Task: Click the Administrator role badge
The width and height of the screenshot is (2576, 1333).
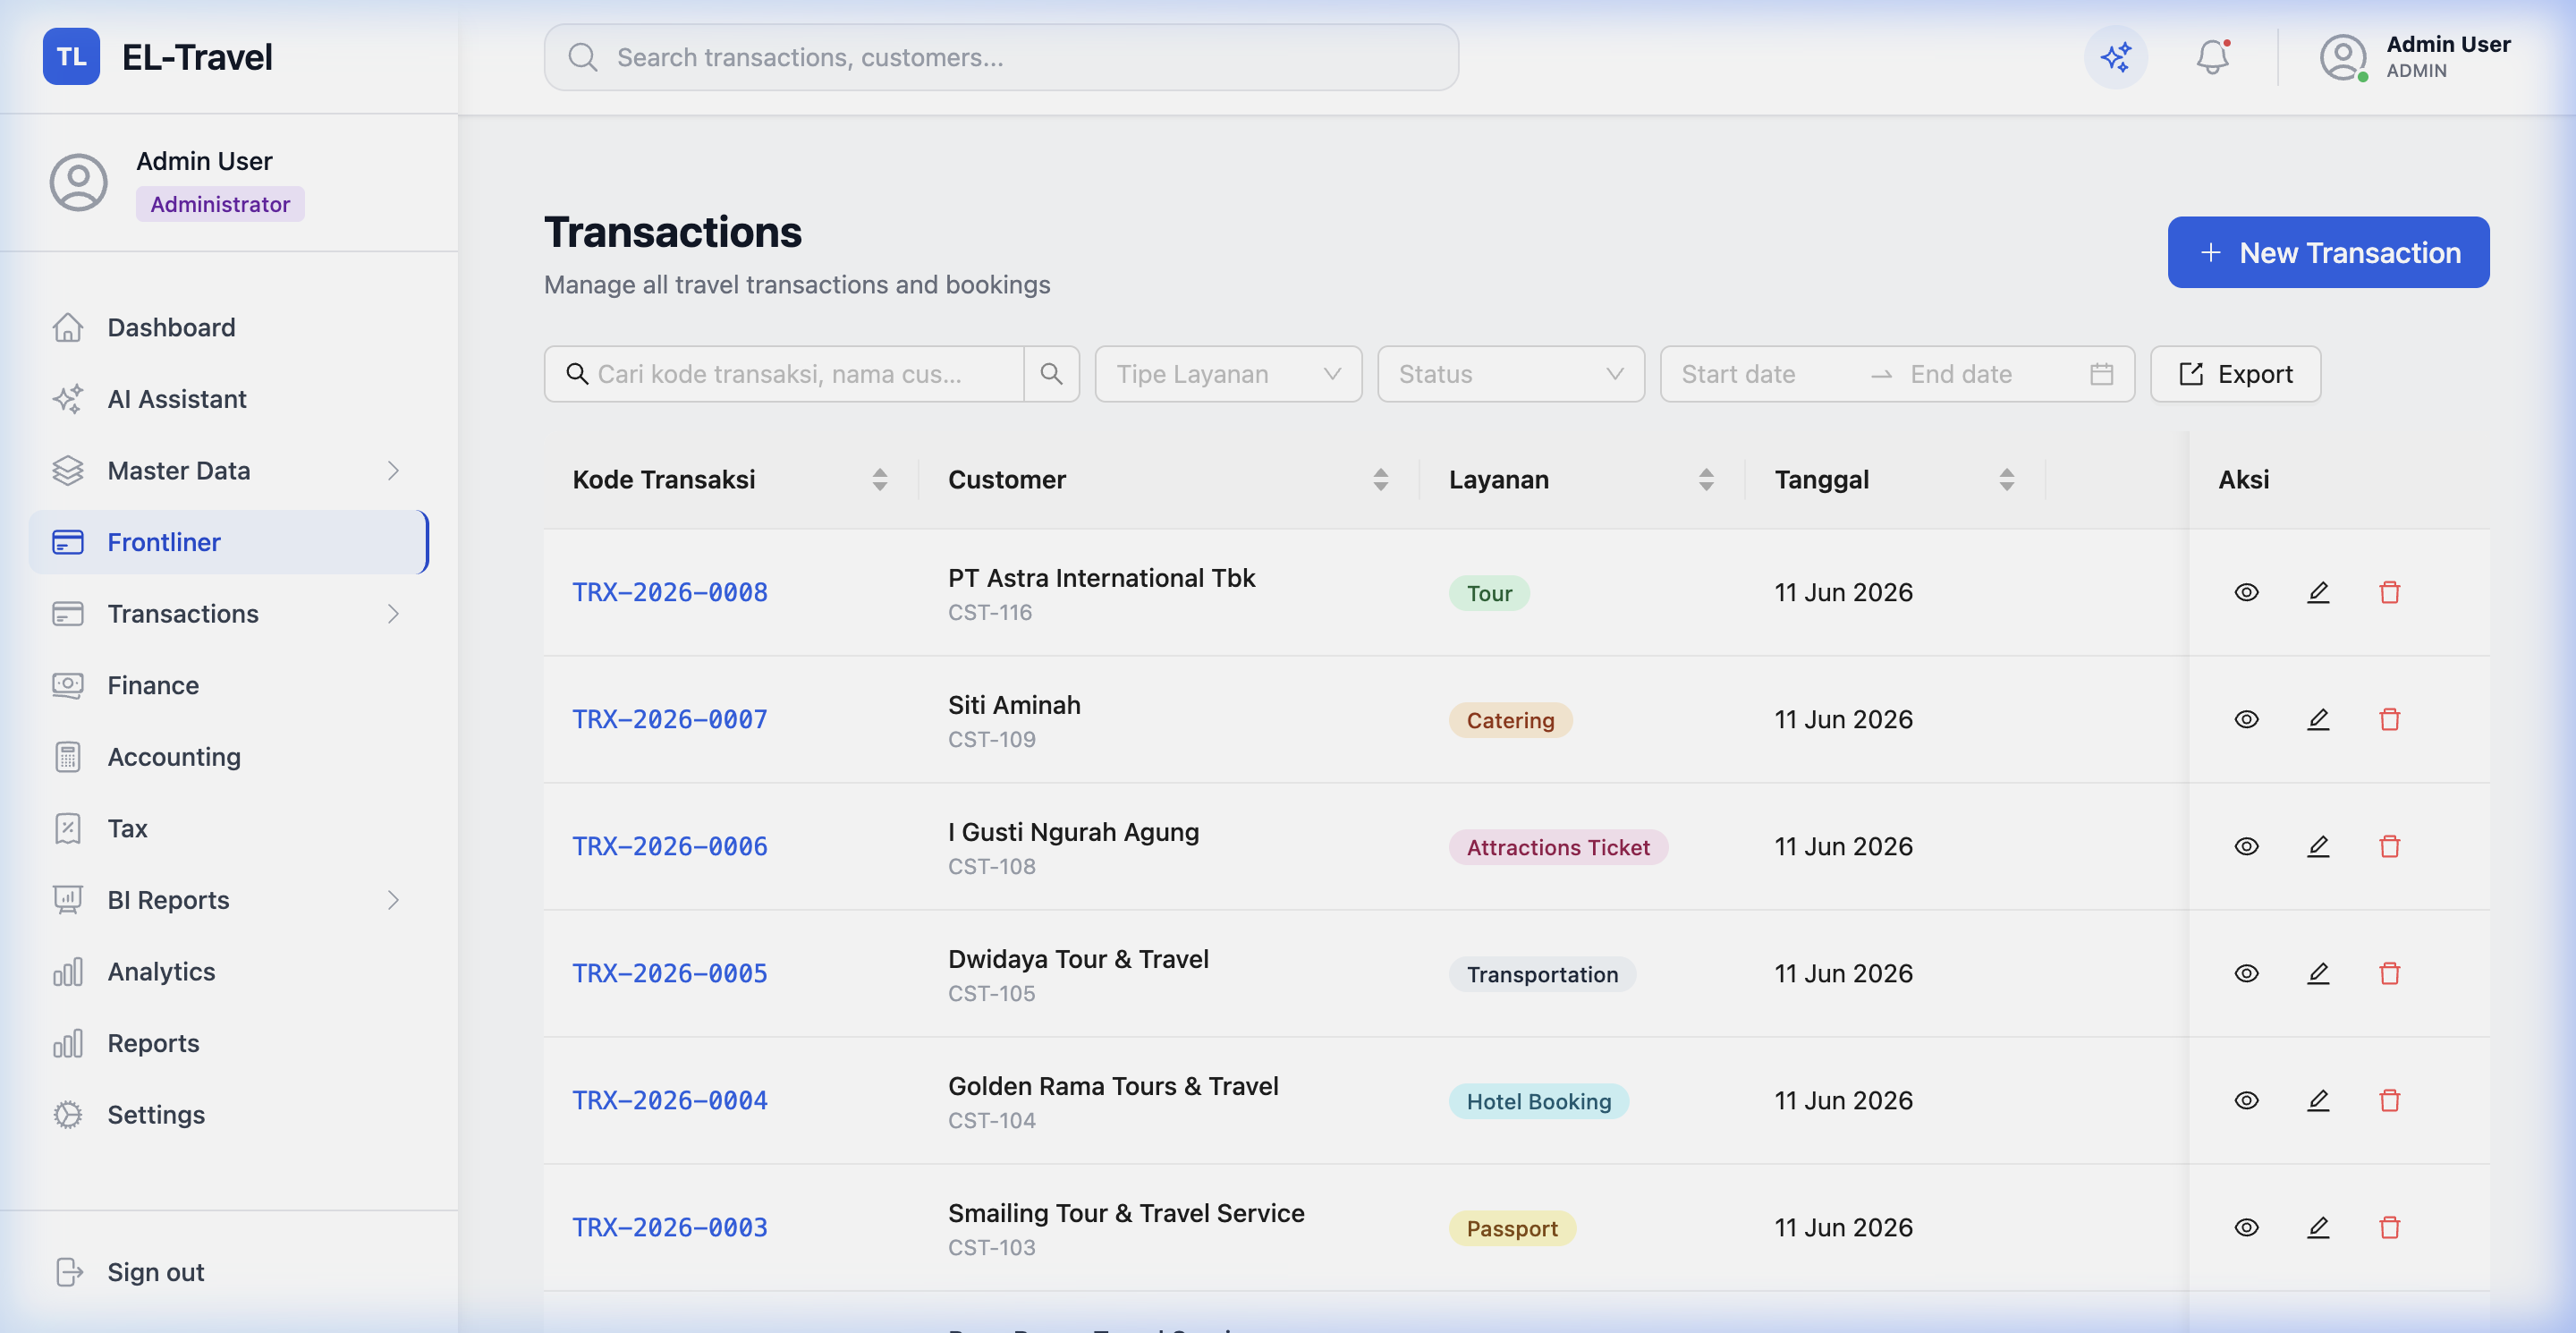Action: coord(220,204)
